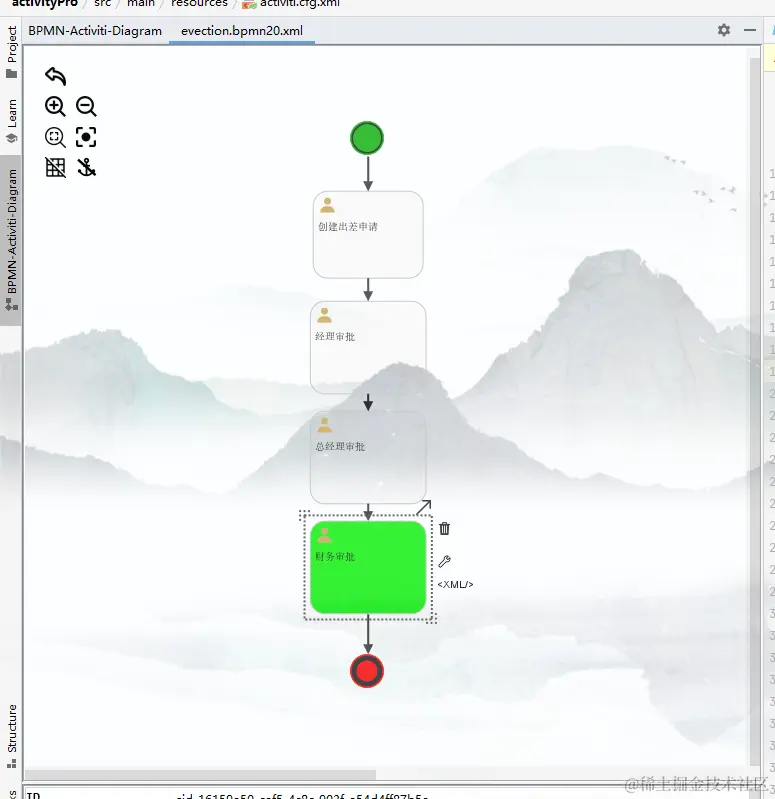Reset zoom with the dashed magnifier icon

point(55,137)
